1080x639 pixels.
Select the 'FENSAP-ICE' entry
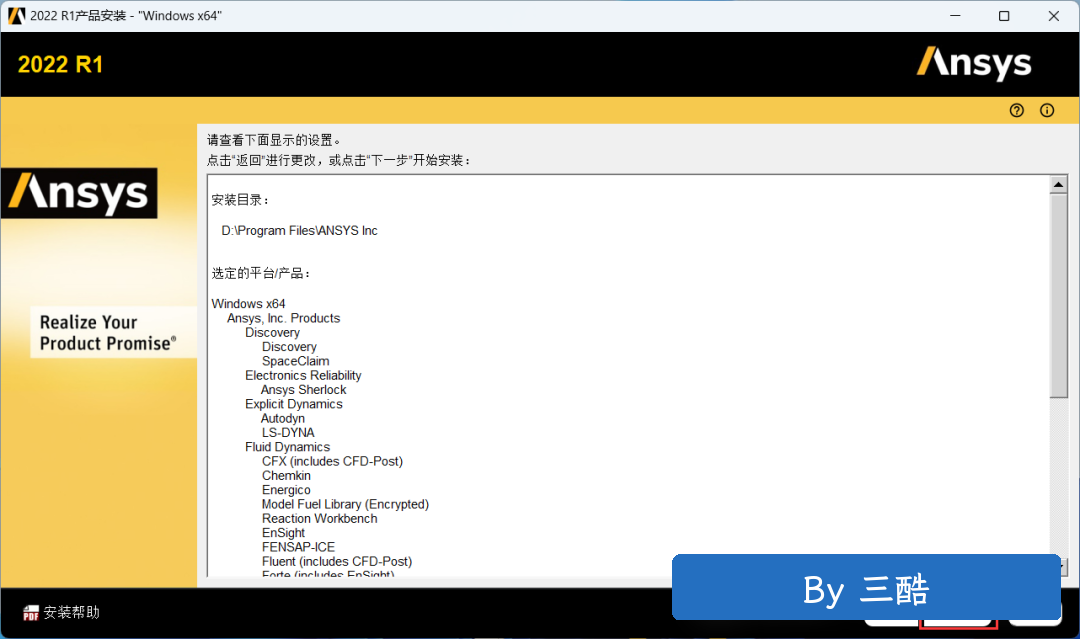[298, 547]
